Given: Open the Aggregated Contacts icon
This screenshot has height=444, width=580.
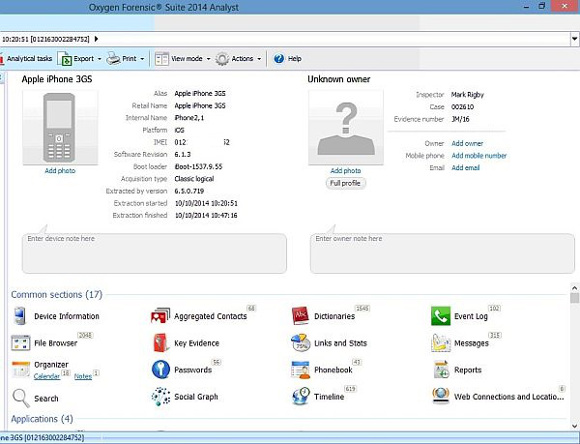Looking at the screenshot, I should (160, 316).
